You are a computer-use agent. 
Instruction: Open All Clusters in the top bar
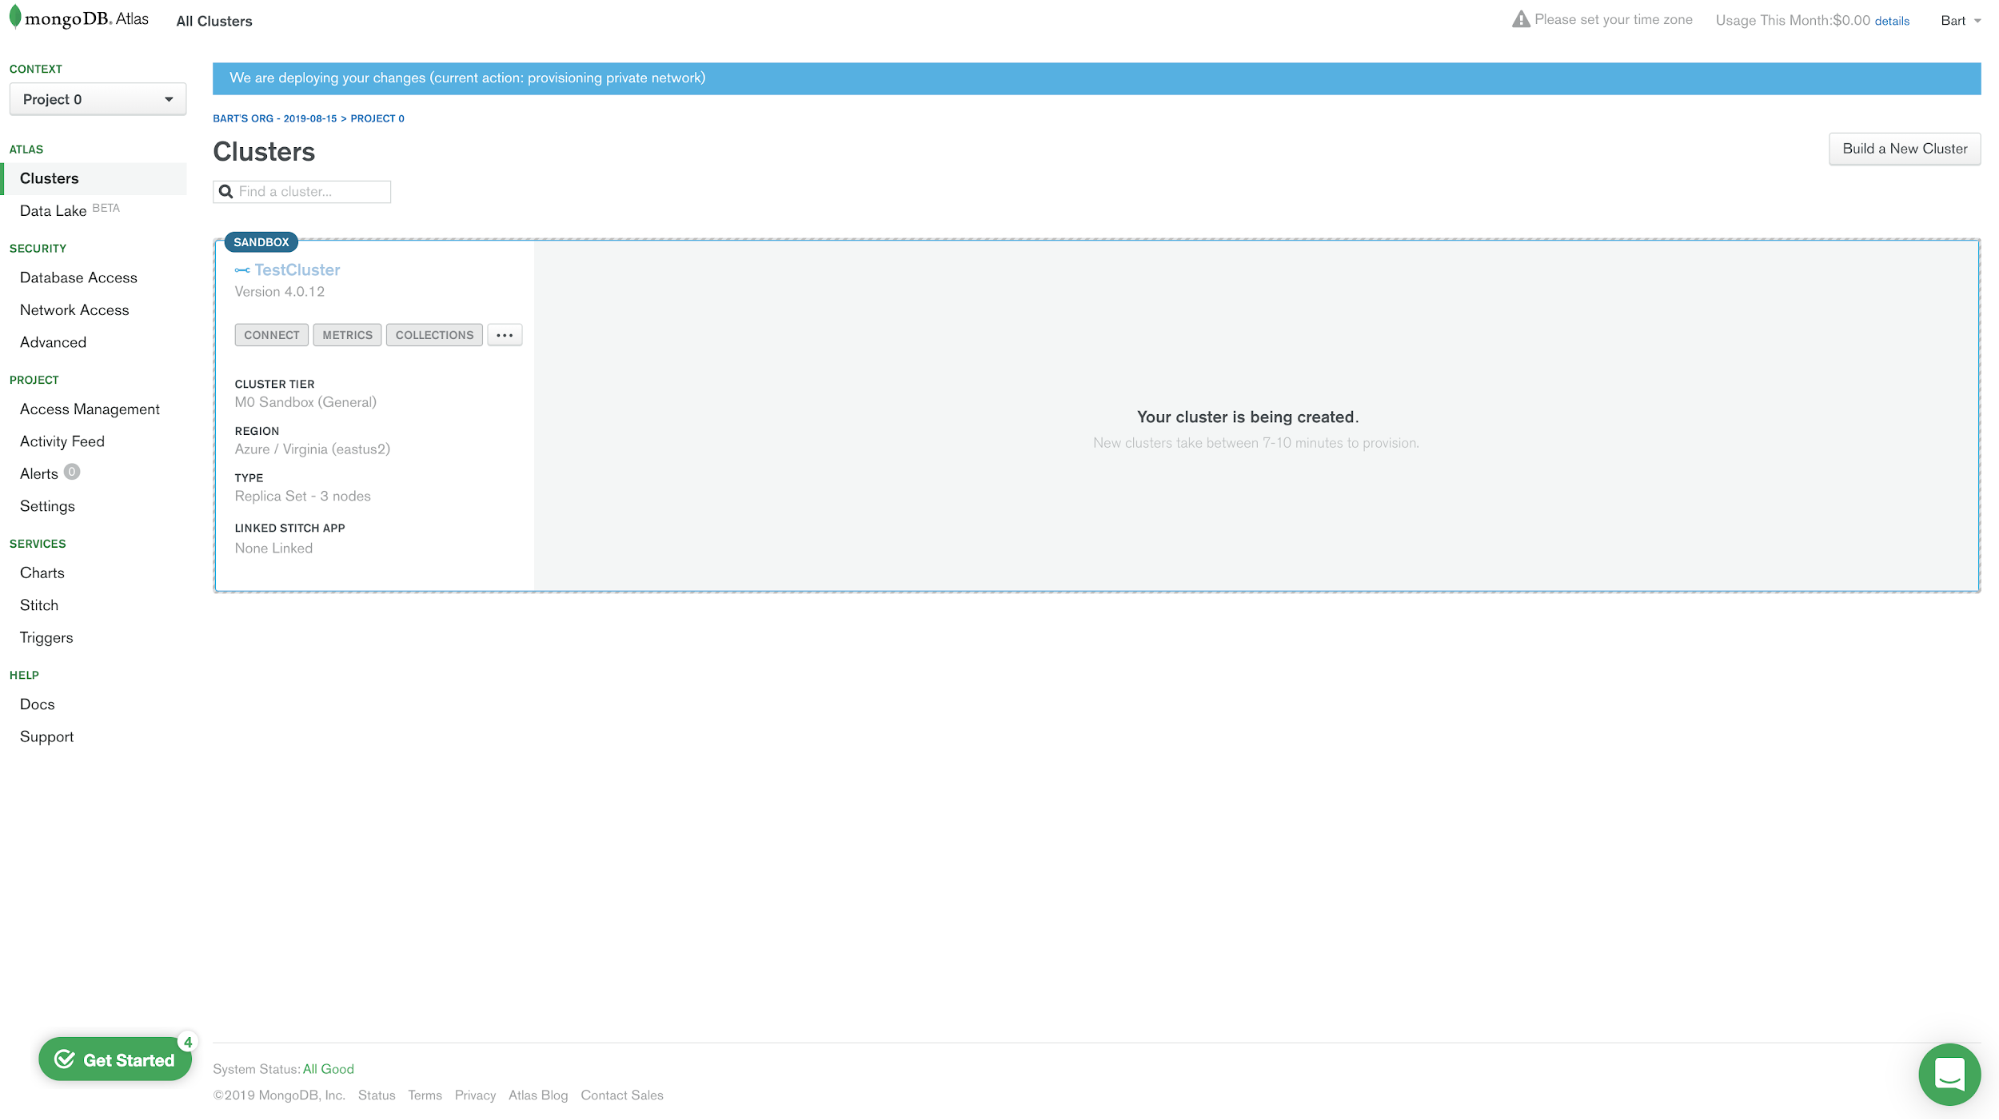point(214,21)
